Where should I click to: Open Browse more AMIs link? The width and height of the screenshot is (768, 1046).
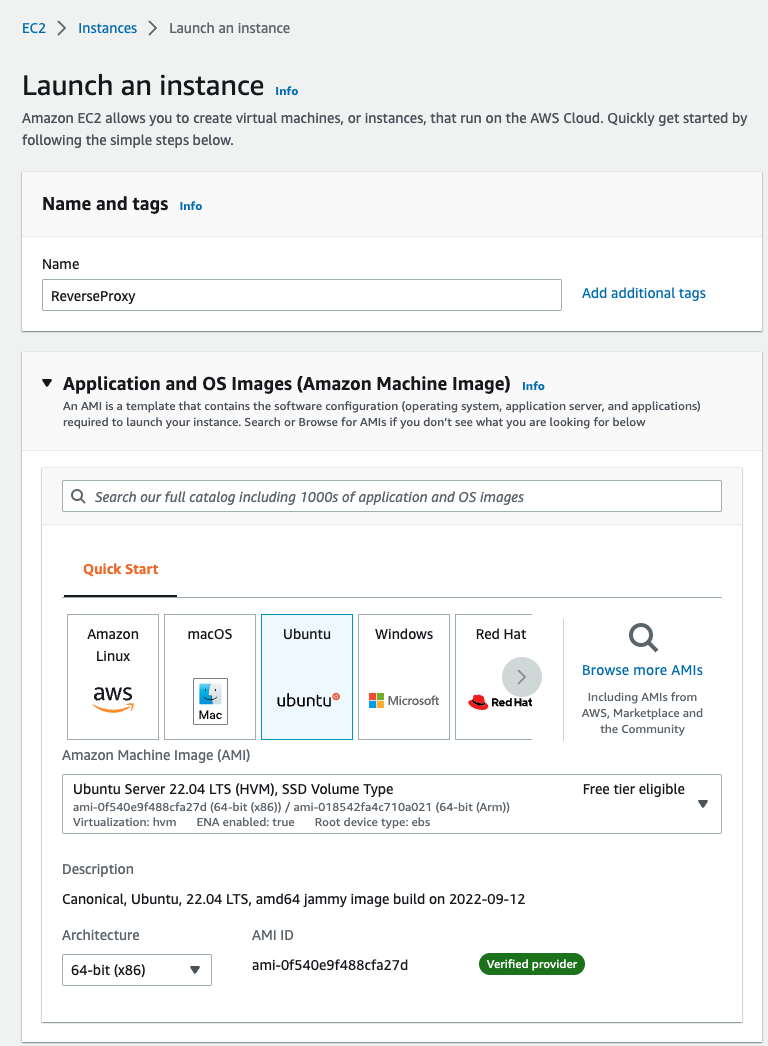coord(642,670)
